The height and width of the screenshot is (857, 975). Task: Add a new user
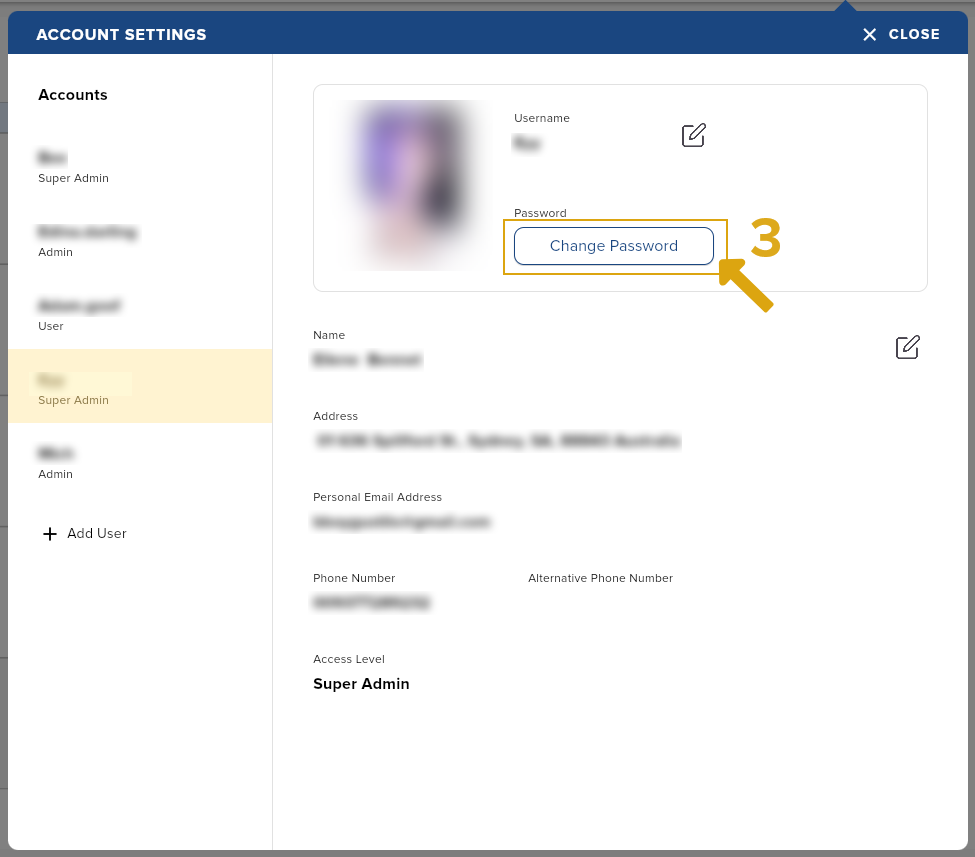pos(84,534)
